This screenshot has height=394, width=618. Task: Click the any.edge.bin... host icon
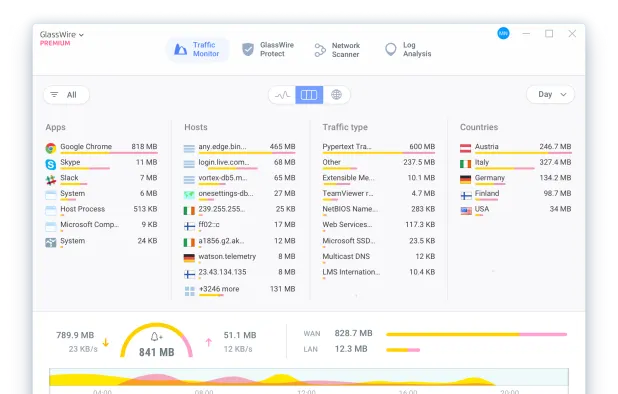point(189,149)
